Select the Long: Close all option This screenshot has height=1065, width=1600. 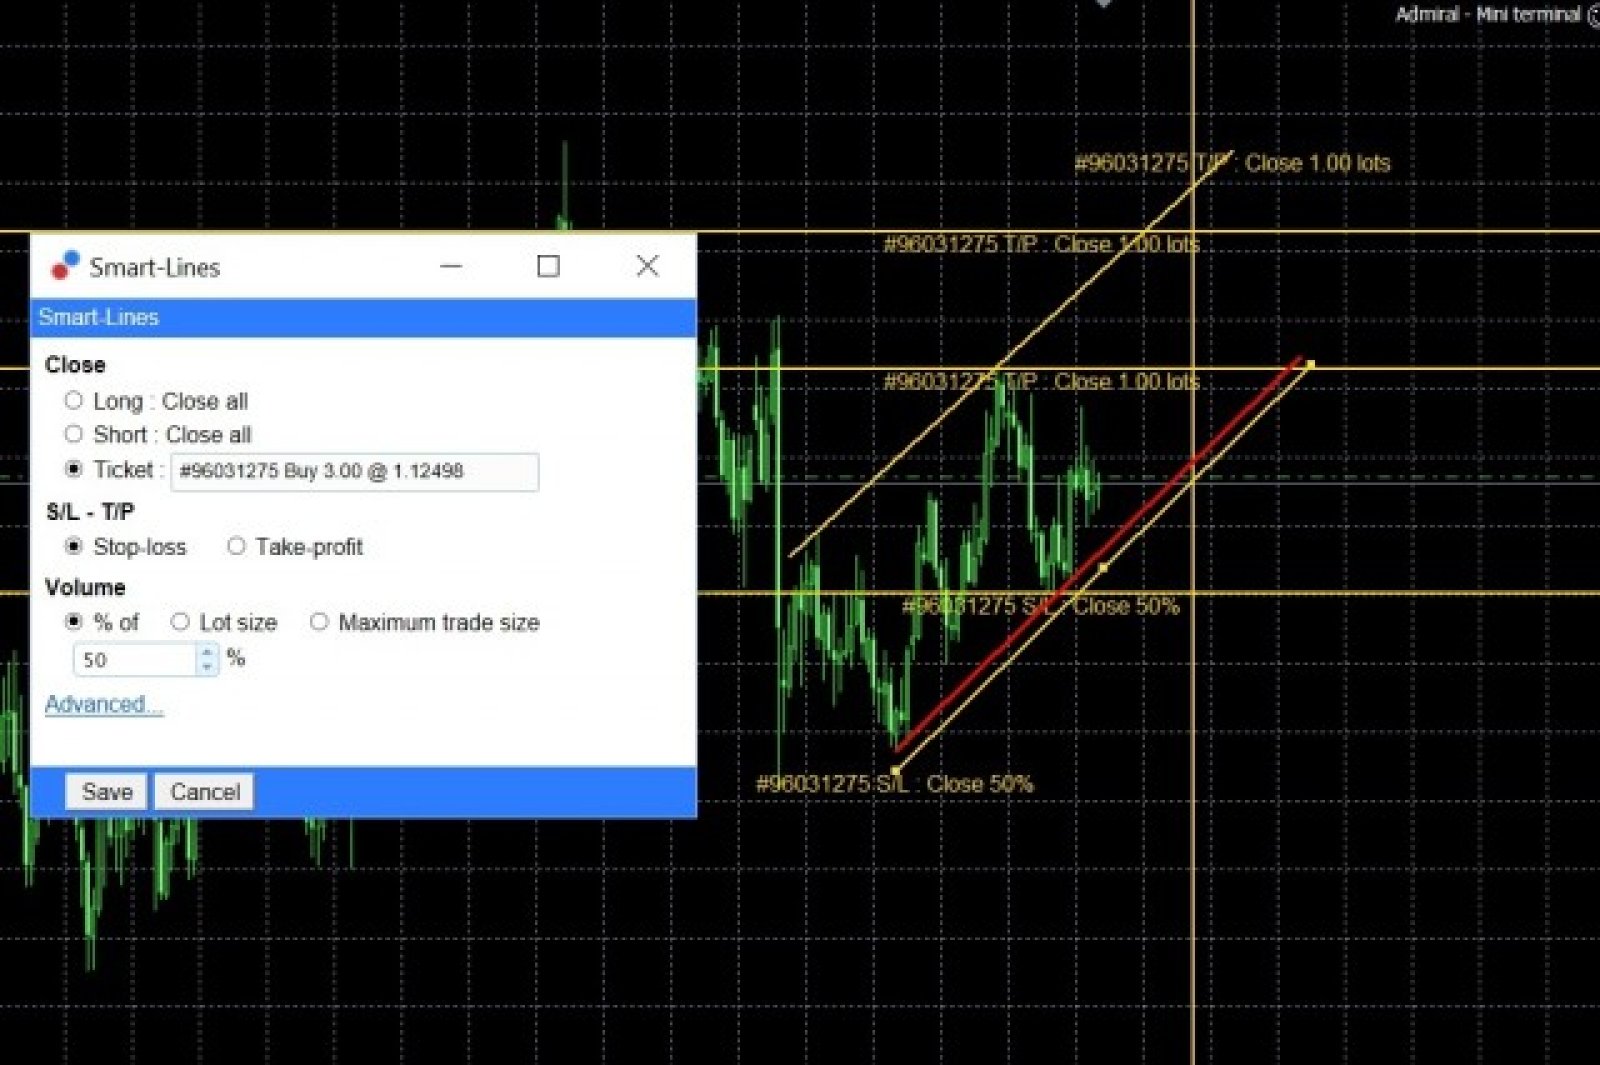click(x=73, y=401)
